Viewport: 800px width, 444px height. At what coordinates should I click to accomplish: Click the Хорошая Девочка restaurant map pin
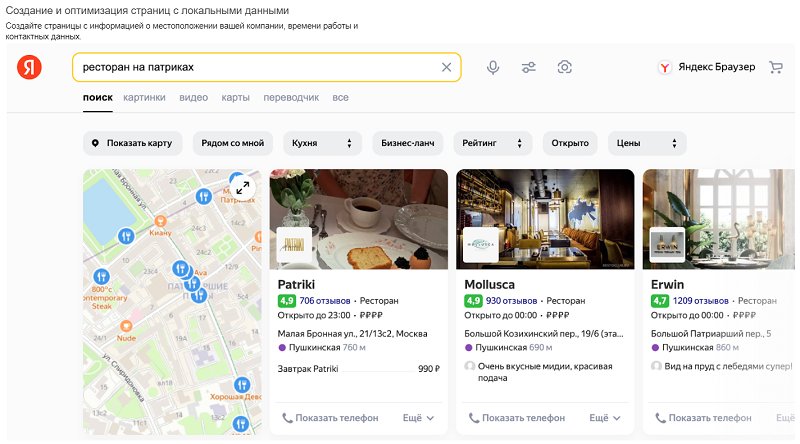[242, 384]
